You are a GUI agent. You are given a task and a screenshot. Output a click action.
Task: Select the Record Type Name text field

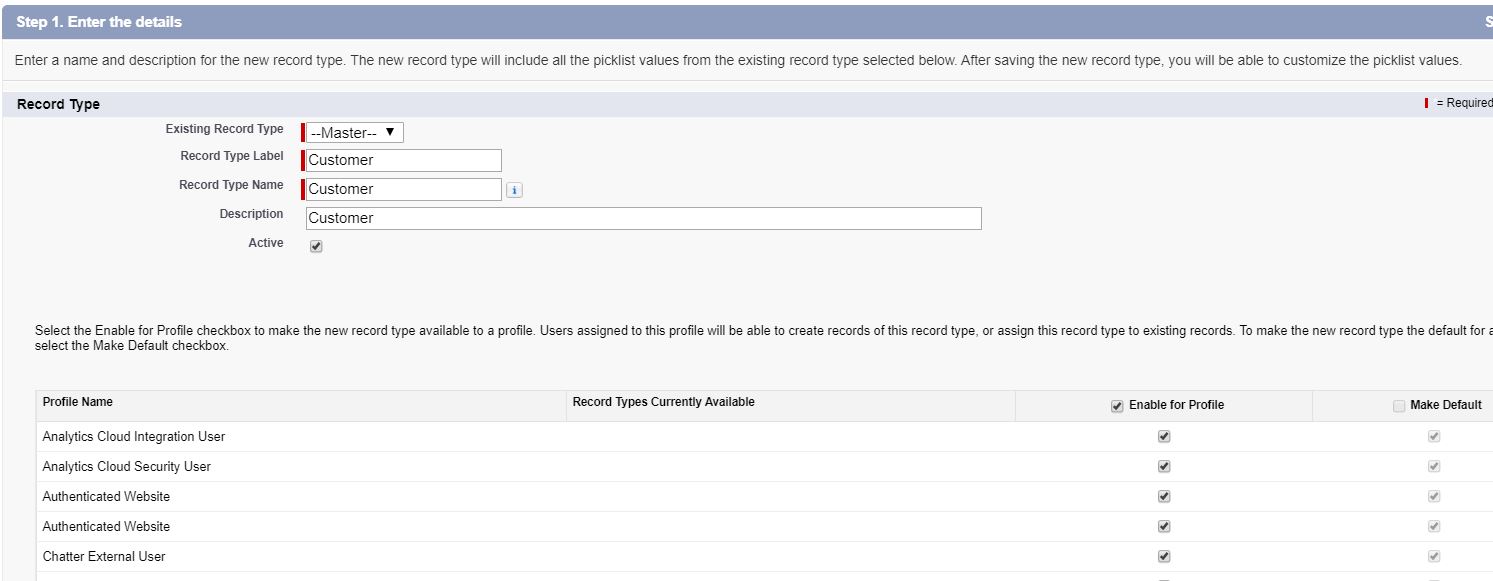(x=400, y=189)
